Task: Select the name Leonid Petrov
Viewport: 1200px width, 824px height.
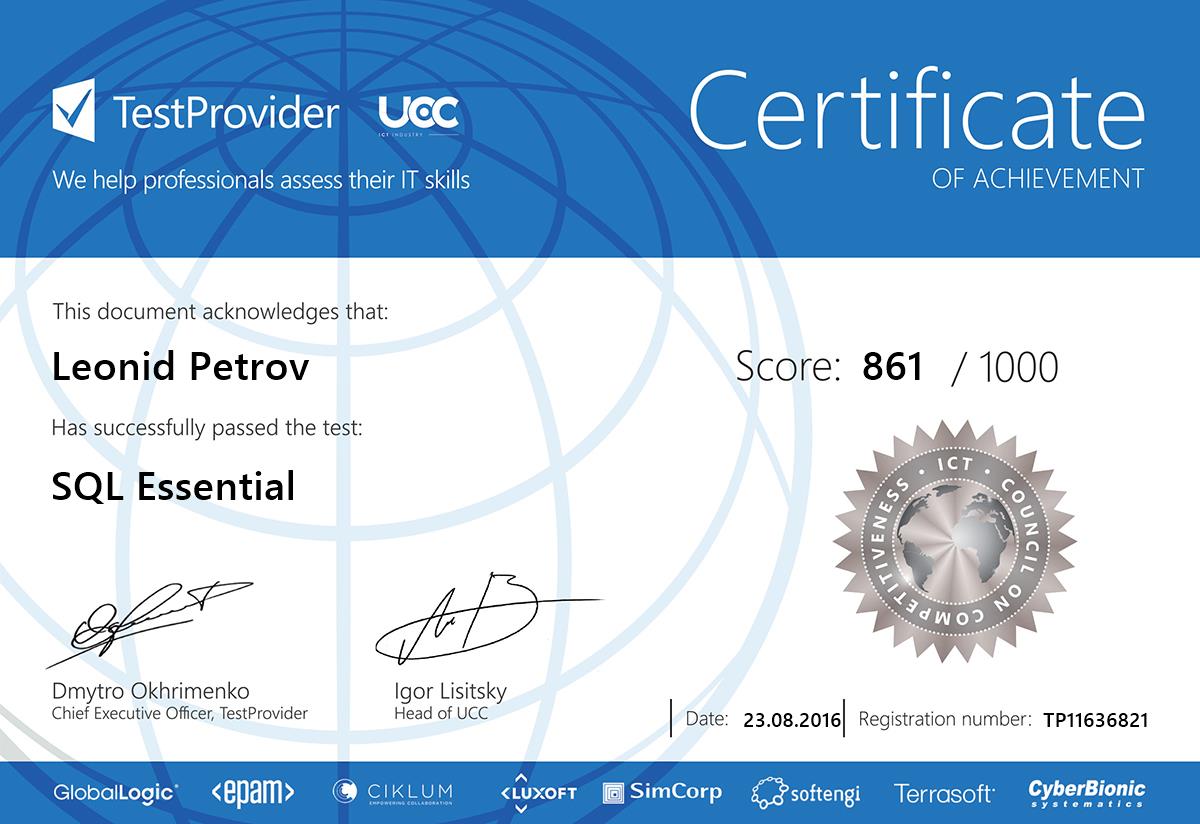Action: 180,367
